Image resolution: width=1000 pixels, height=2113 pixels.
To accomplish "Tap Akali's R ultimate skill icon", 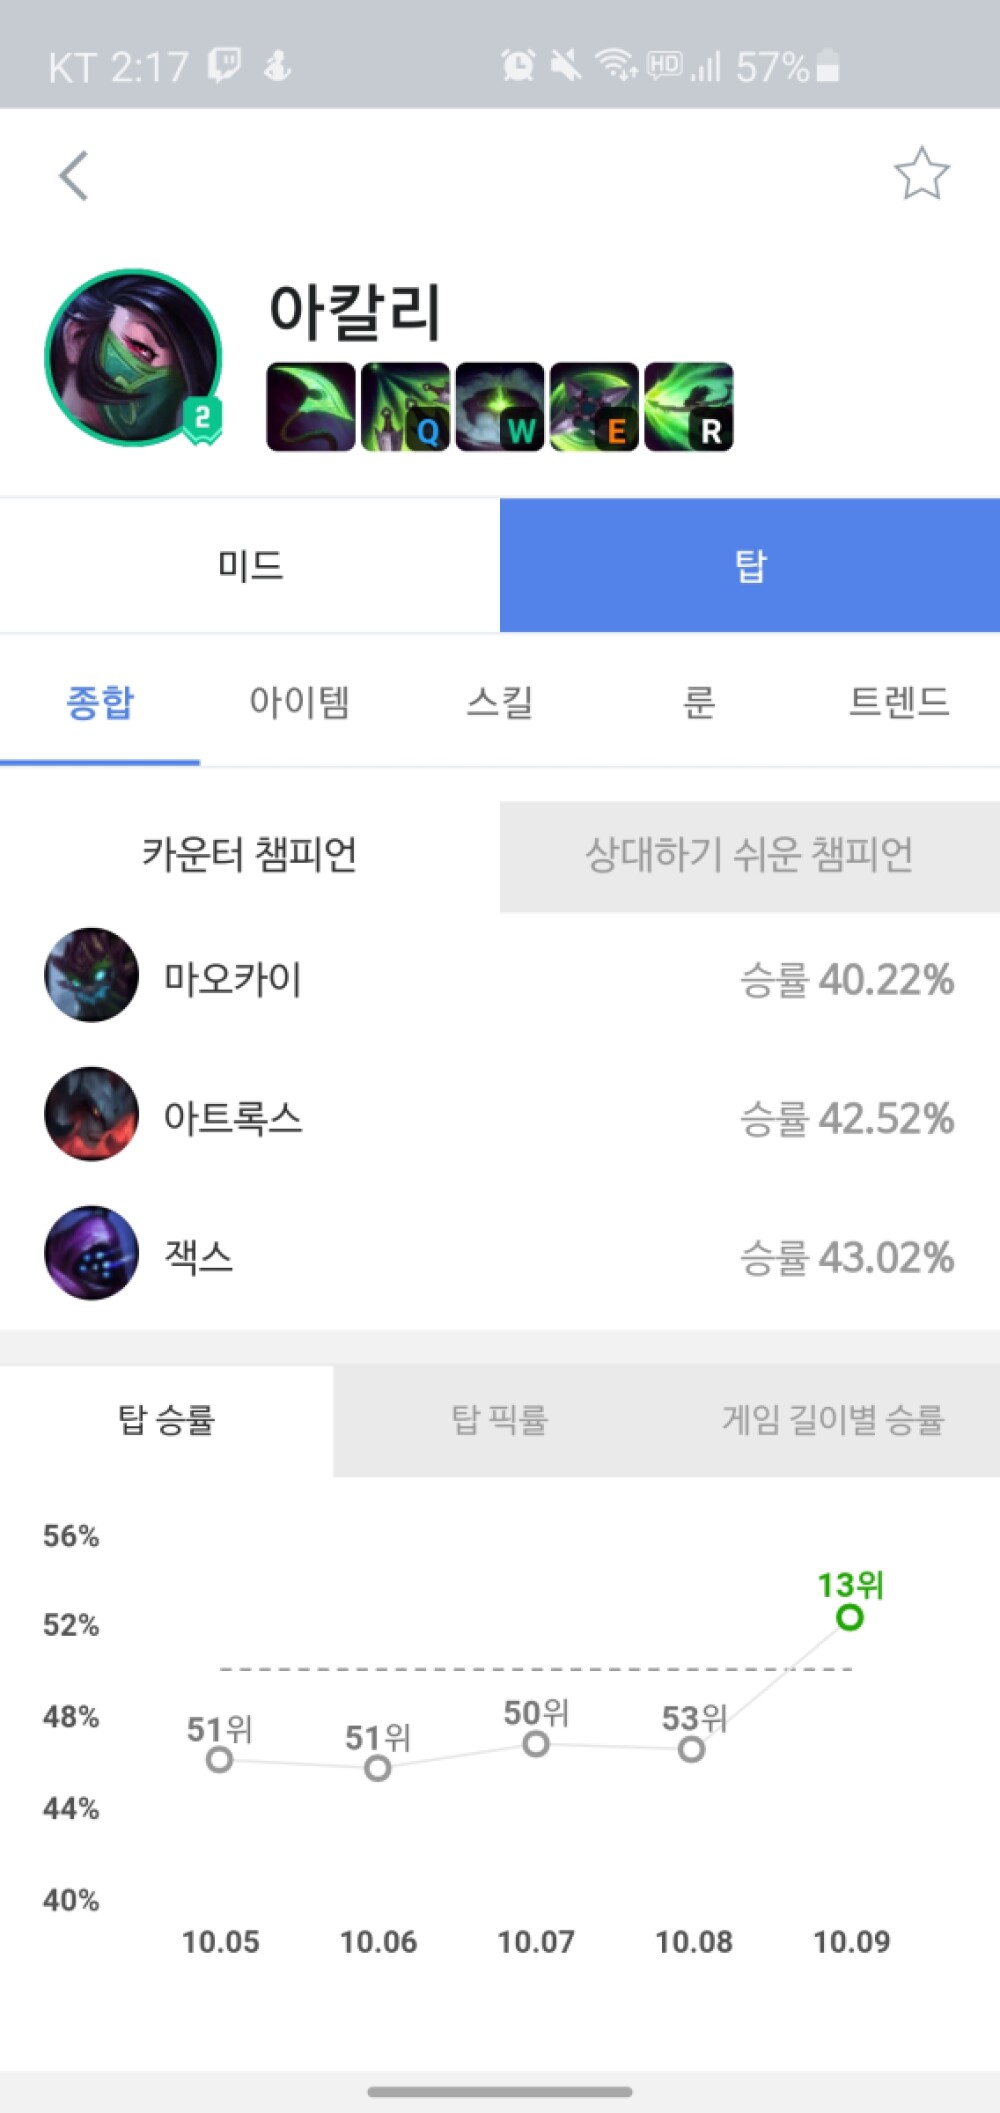I will 689,407.
